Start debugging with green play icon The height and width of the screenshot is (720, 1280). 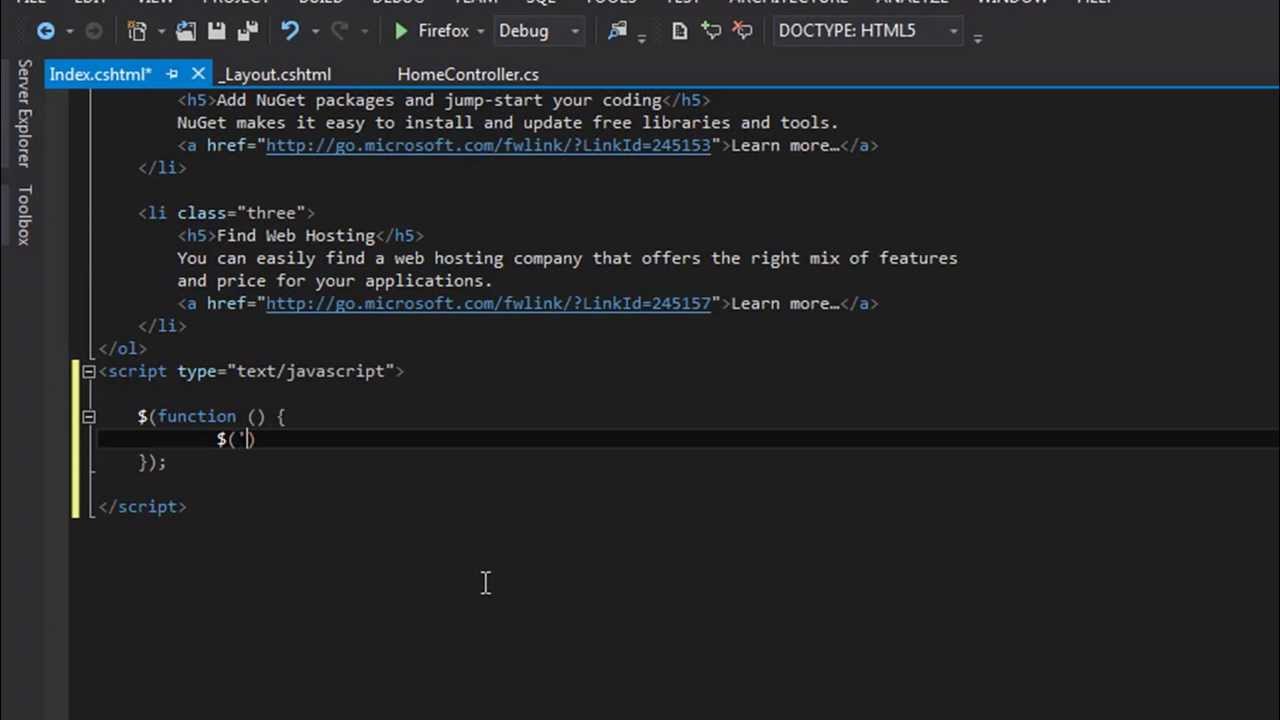(401, 31)
